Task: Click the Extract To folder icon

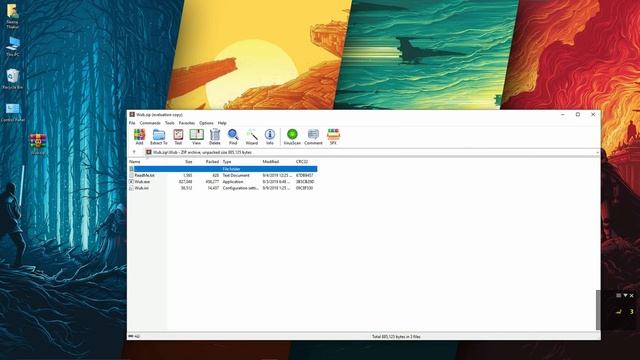Action: (x=159, y=137)
